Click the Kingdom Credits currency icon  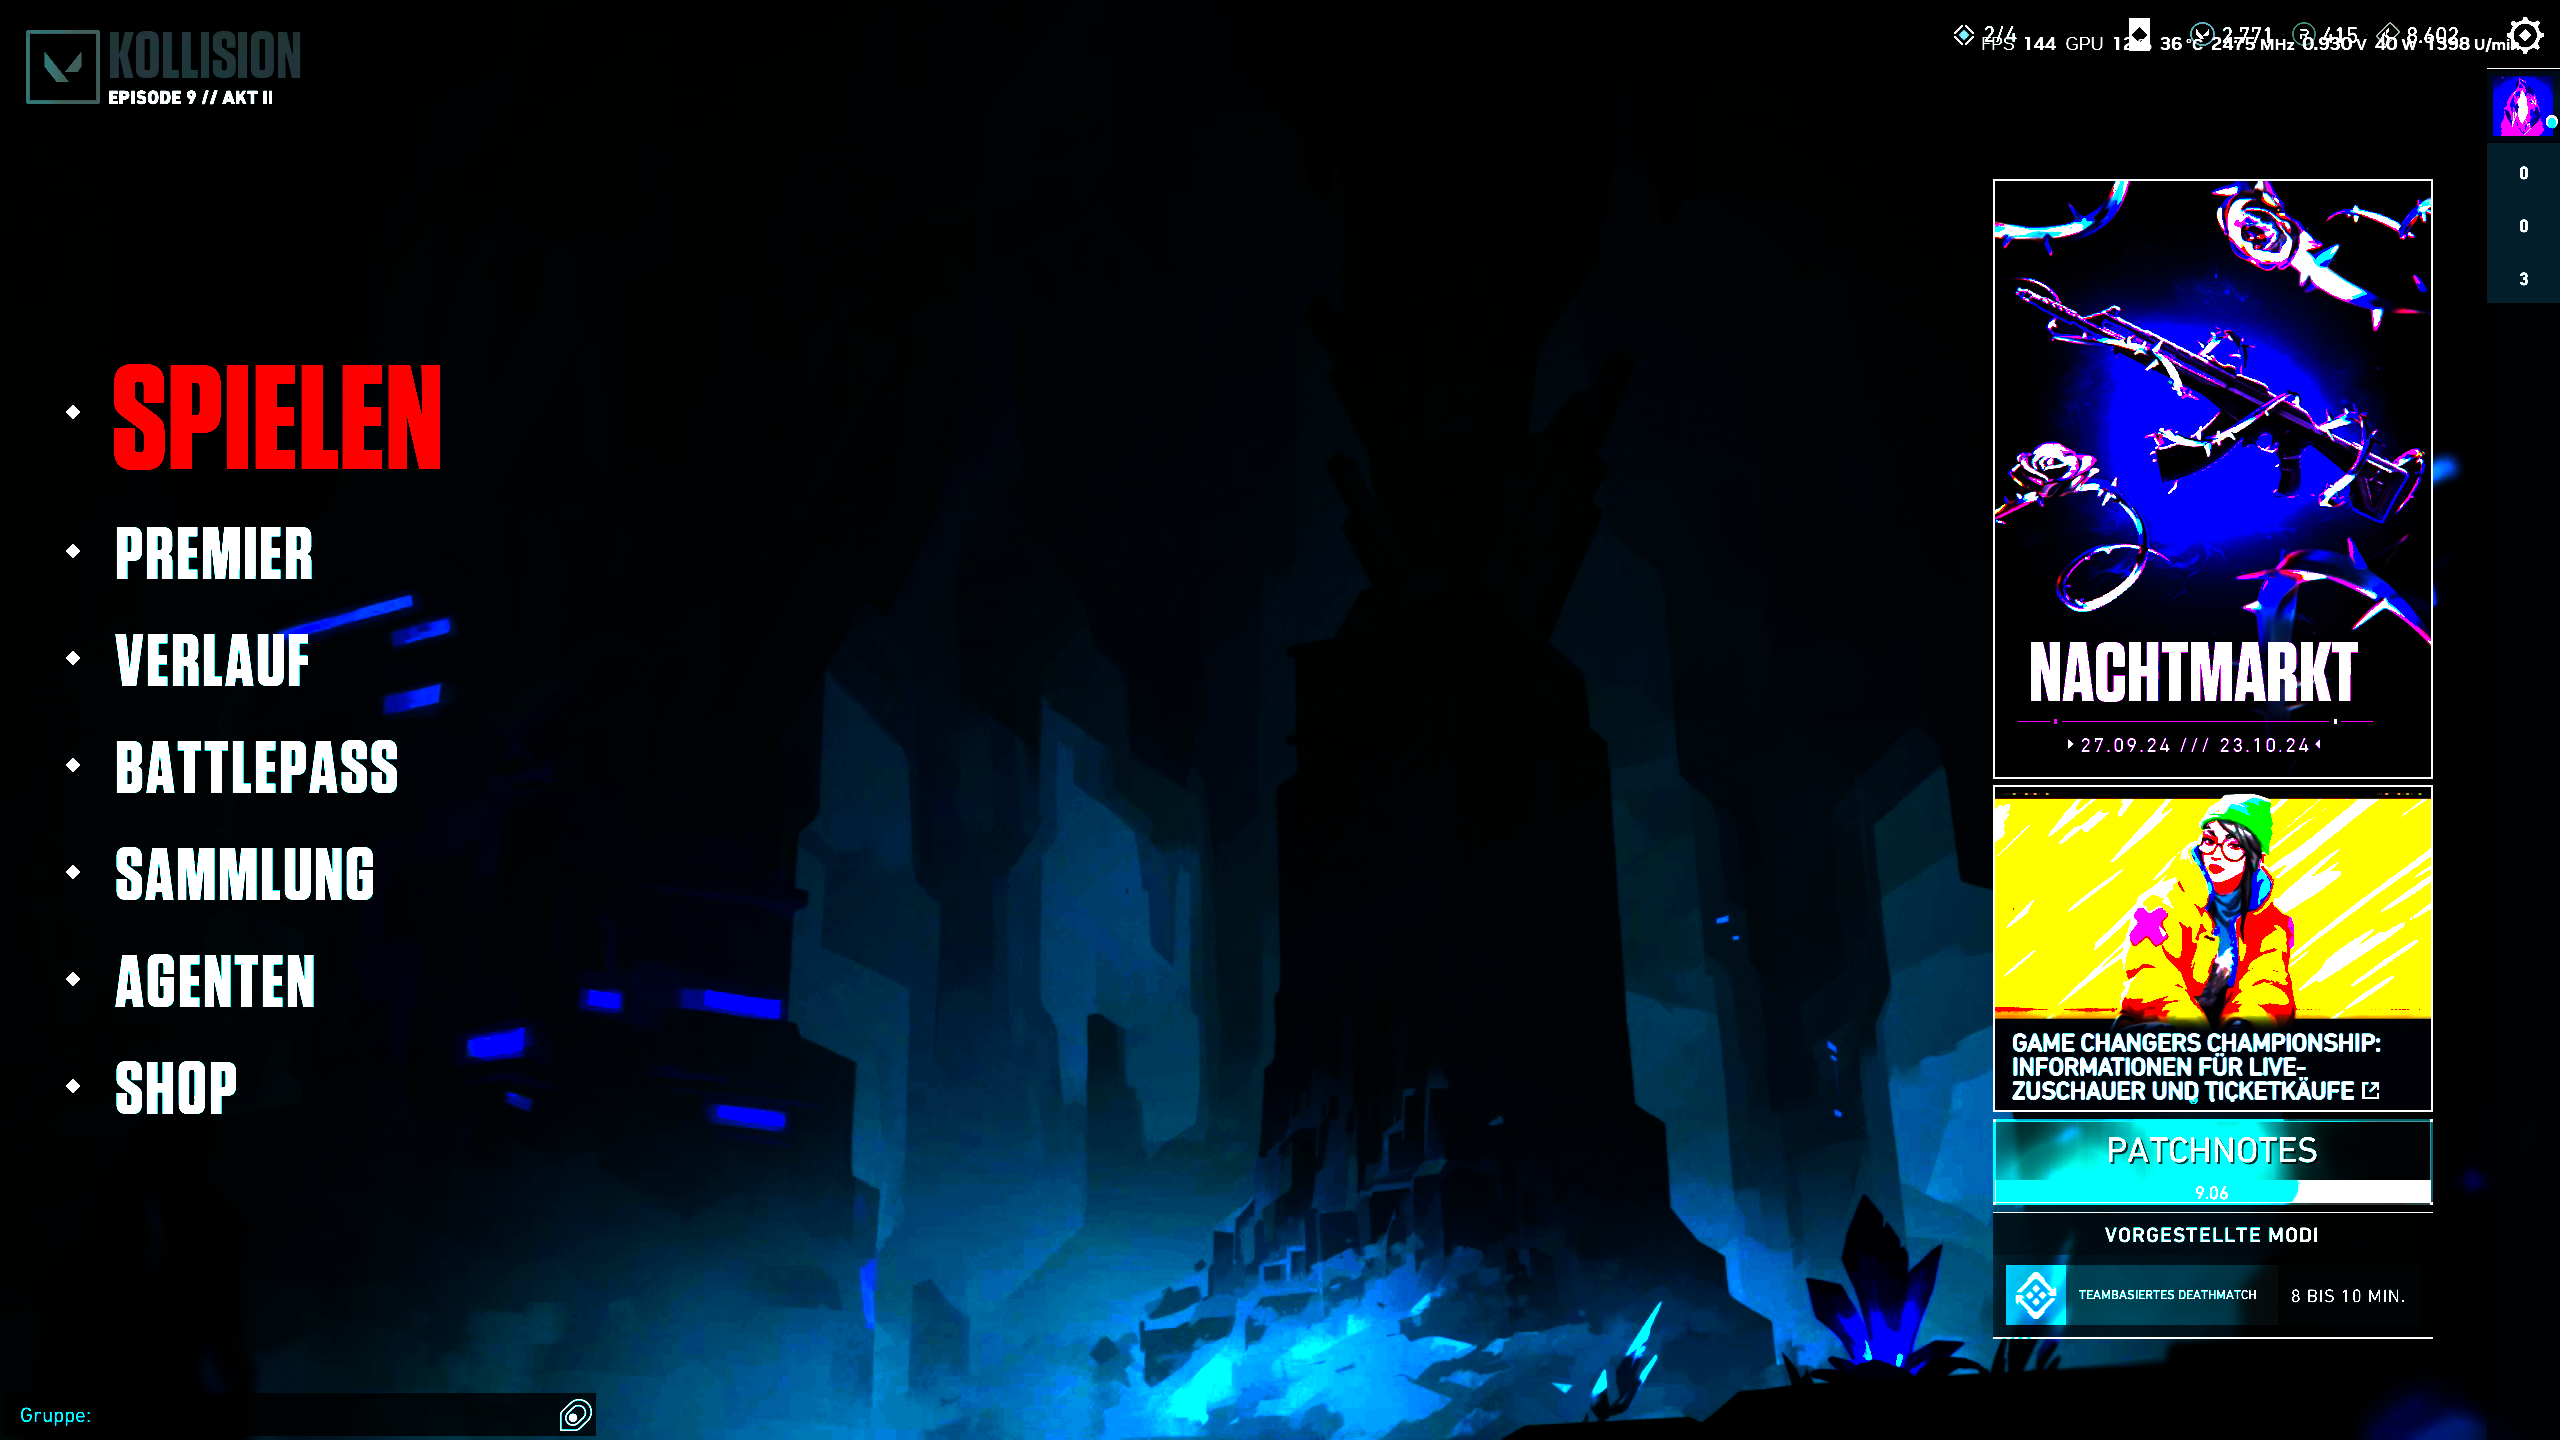click(2389, 34)
